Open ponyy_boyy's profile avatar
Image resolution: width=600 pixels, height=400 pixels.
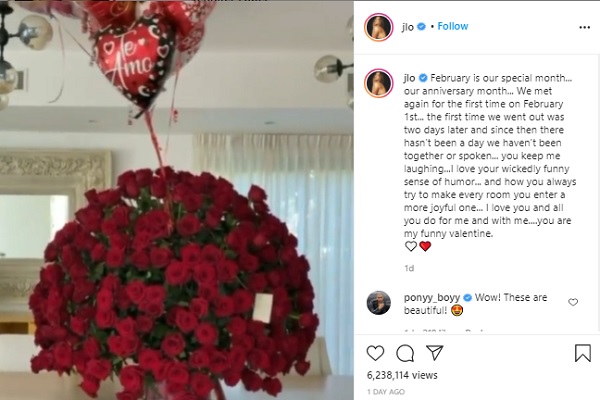coord(378,302)
